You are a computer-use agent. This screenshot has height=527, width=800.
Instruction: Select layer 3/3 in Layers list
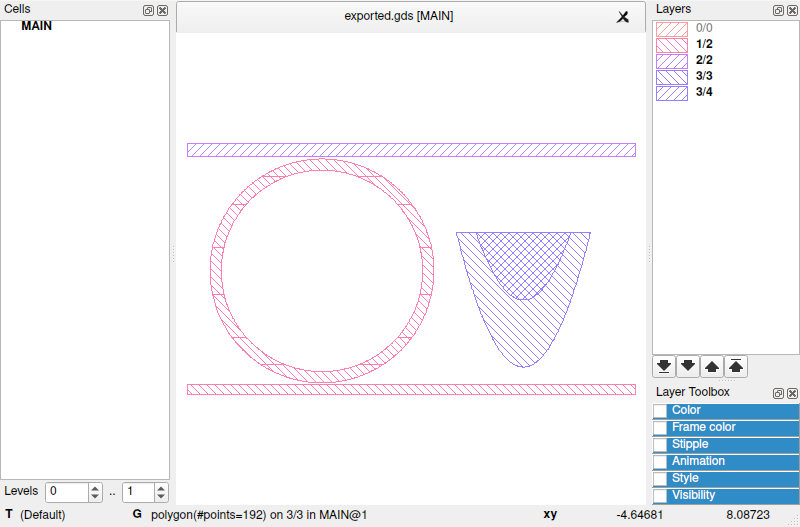click(x=703, y=76)
